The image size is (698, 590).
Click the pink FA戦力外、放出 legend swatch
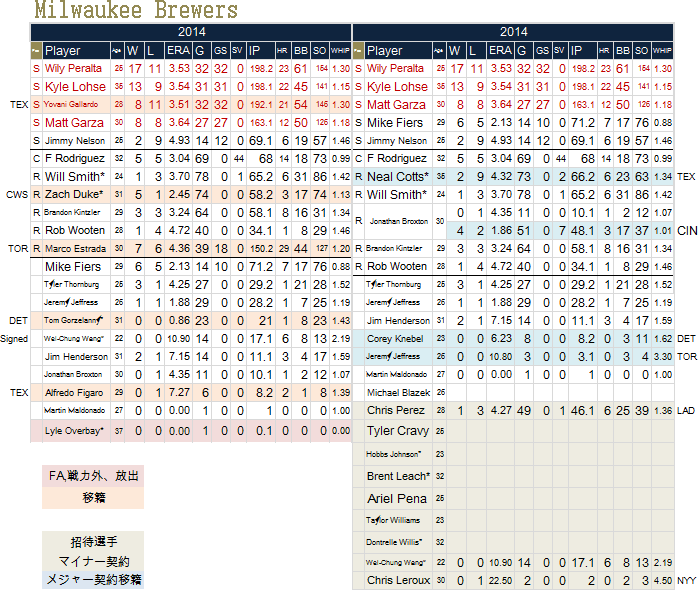93,476
